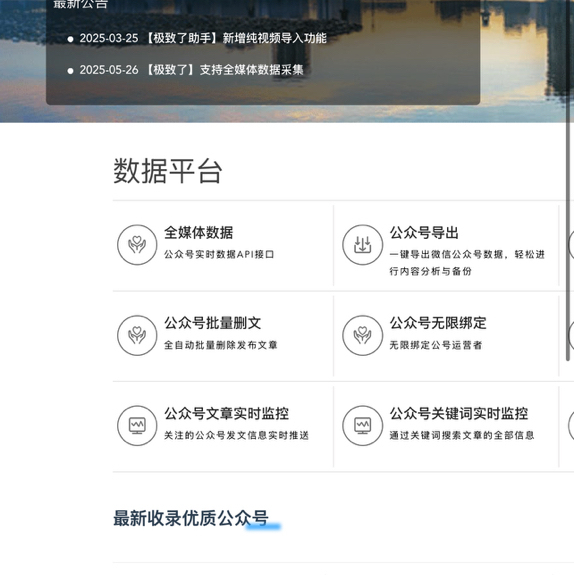Open the 2025-03-25 新增纯视频导入功能 announcement
Image resolution: width=574 pixels, height=575 pixels.
[x=203, y=38]
